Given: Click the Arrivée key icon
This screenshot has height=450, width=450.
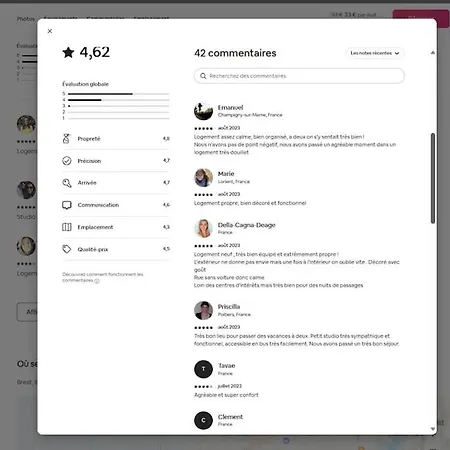Looking at the screenshot, I should pyautogui.click(x=67, y=183).
